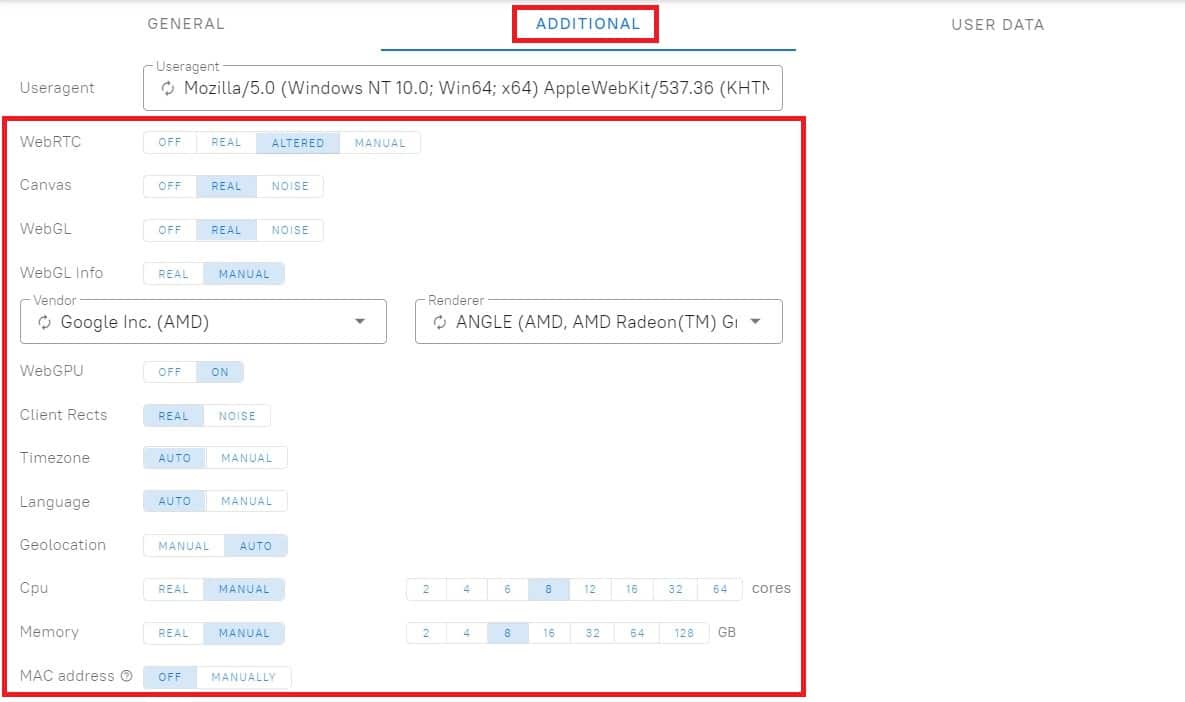The height and width of the screenshot is (702, 1185).
Task: Set MAC address to MANUALLY
Action: [x=243, y=677]
